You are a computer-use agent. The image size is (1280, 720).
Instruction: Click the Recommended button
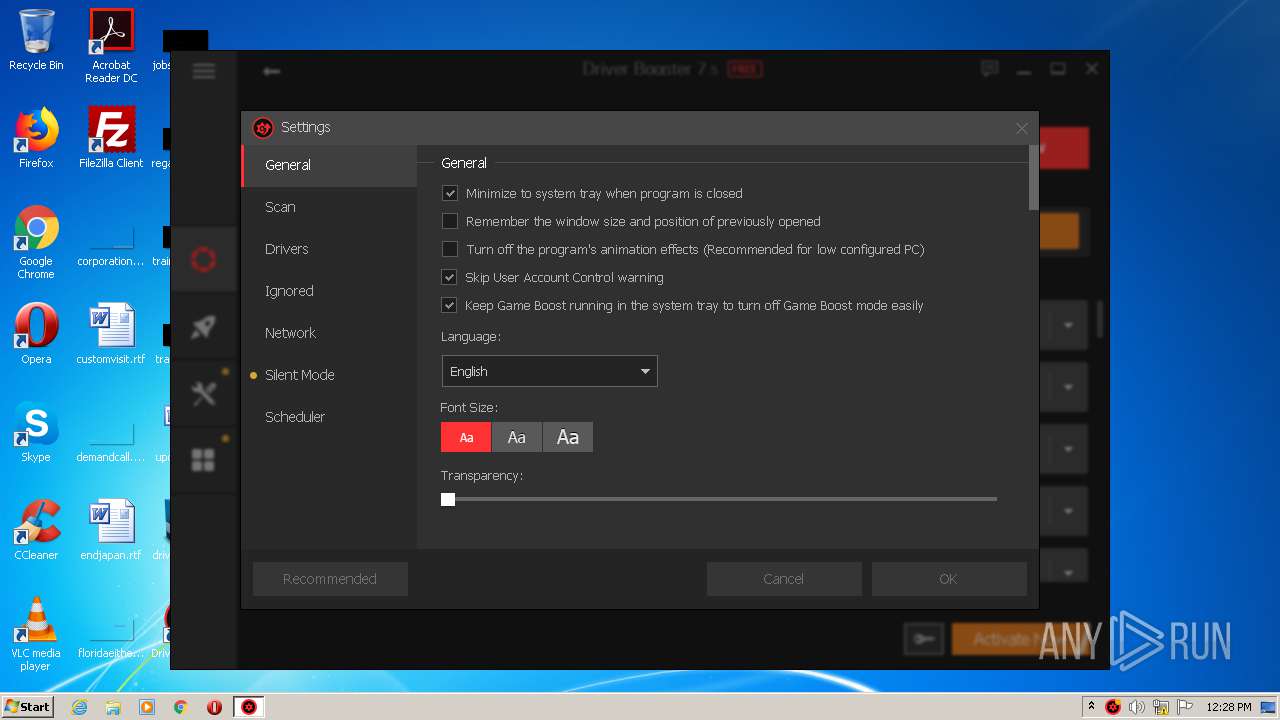point(330,579)
